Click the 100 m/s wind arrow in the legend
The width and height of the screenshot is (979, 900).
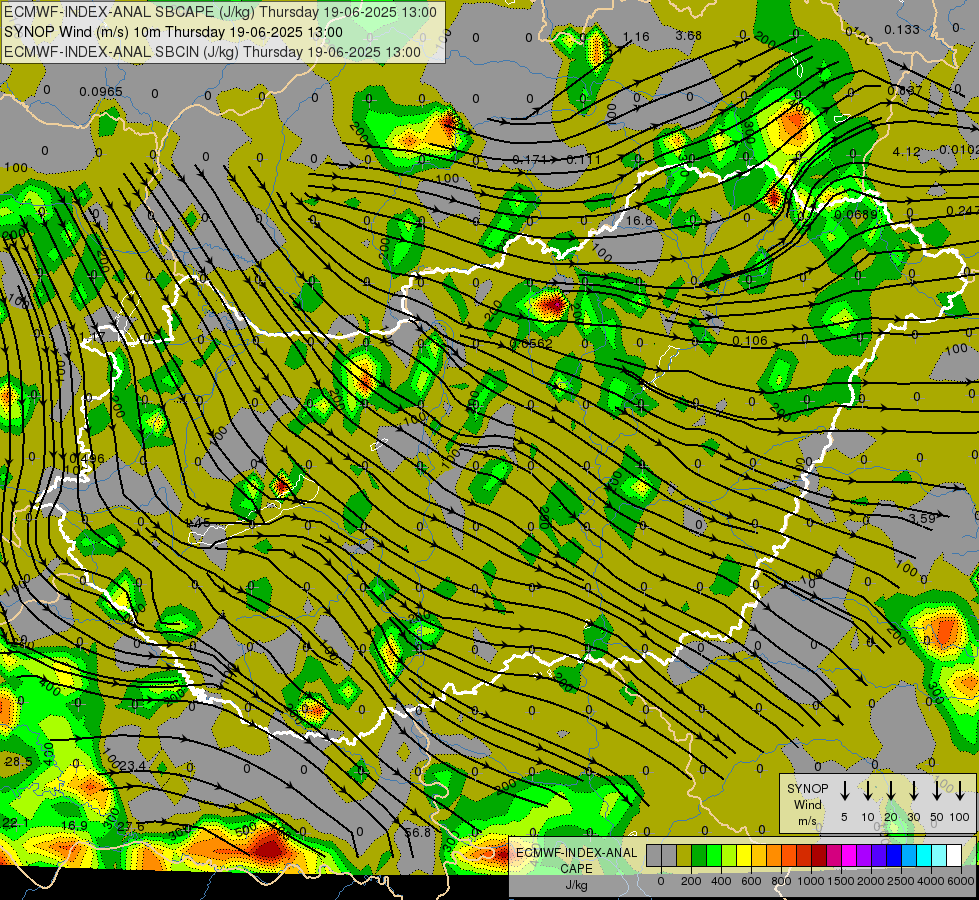pos(960,791)
